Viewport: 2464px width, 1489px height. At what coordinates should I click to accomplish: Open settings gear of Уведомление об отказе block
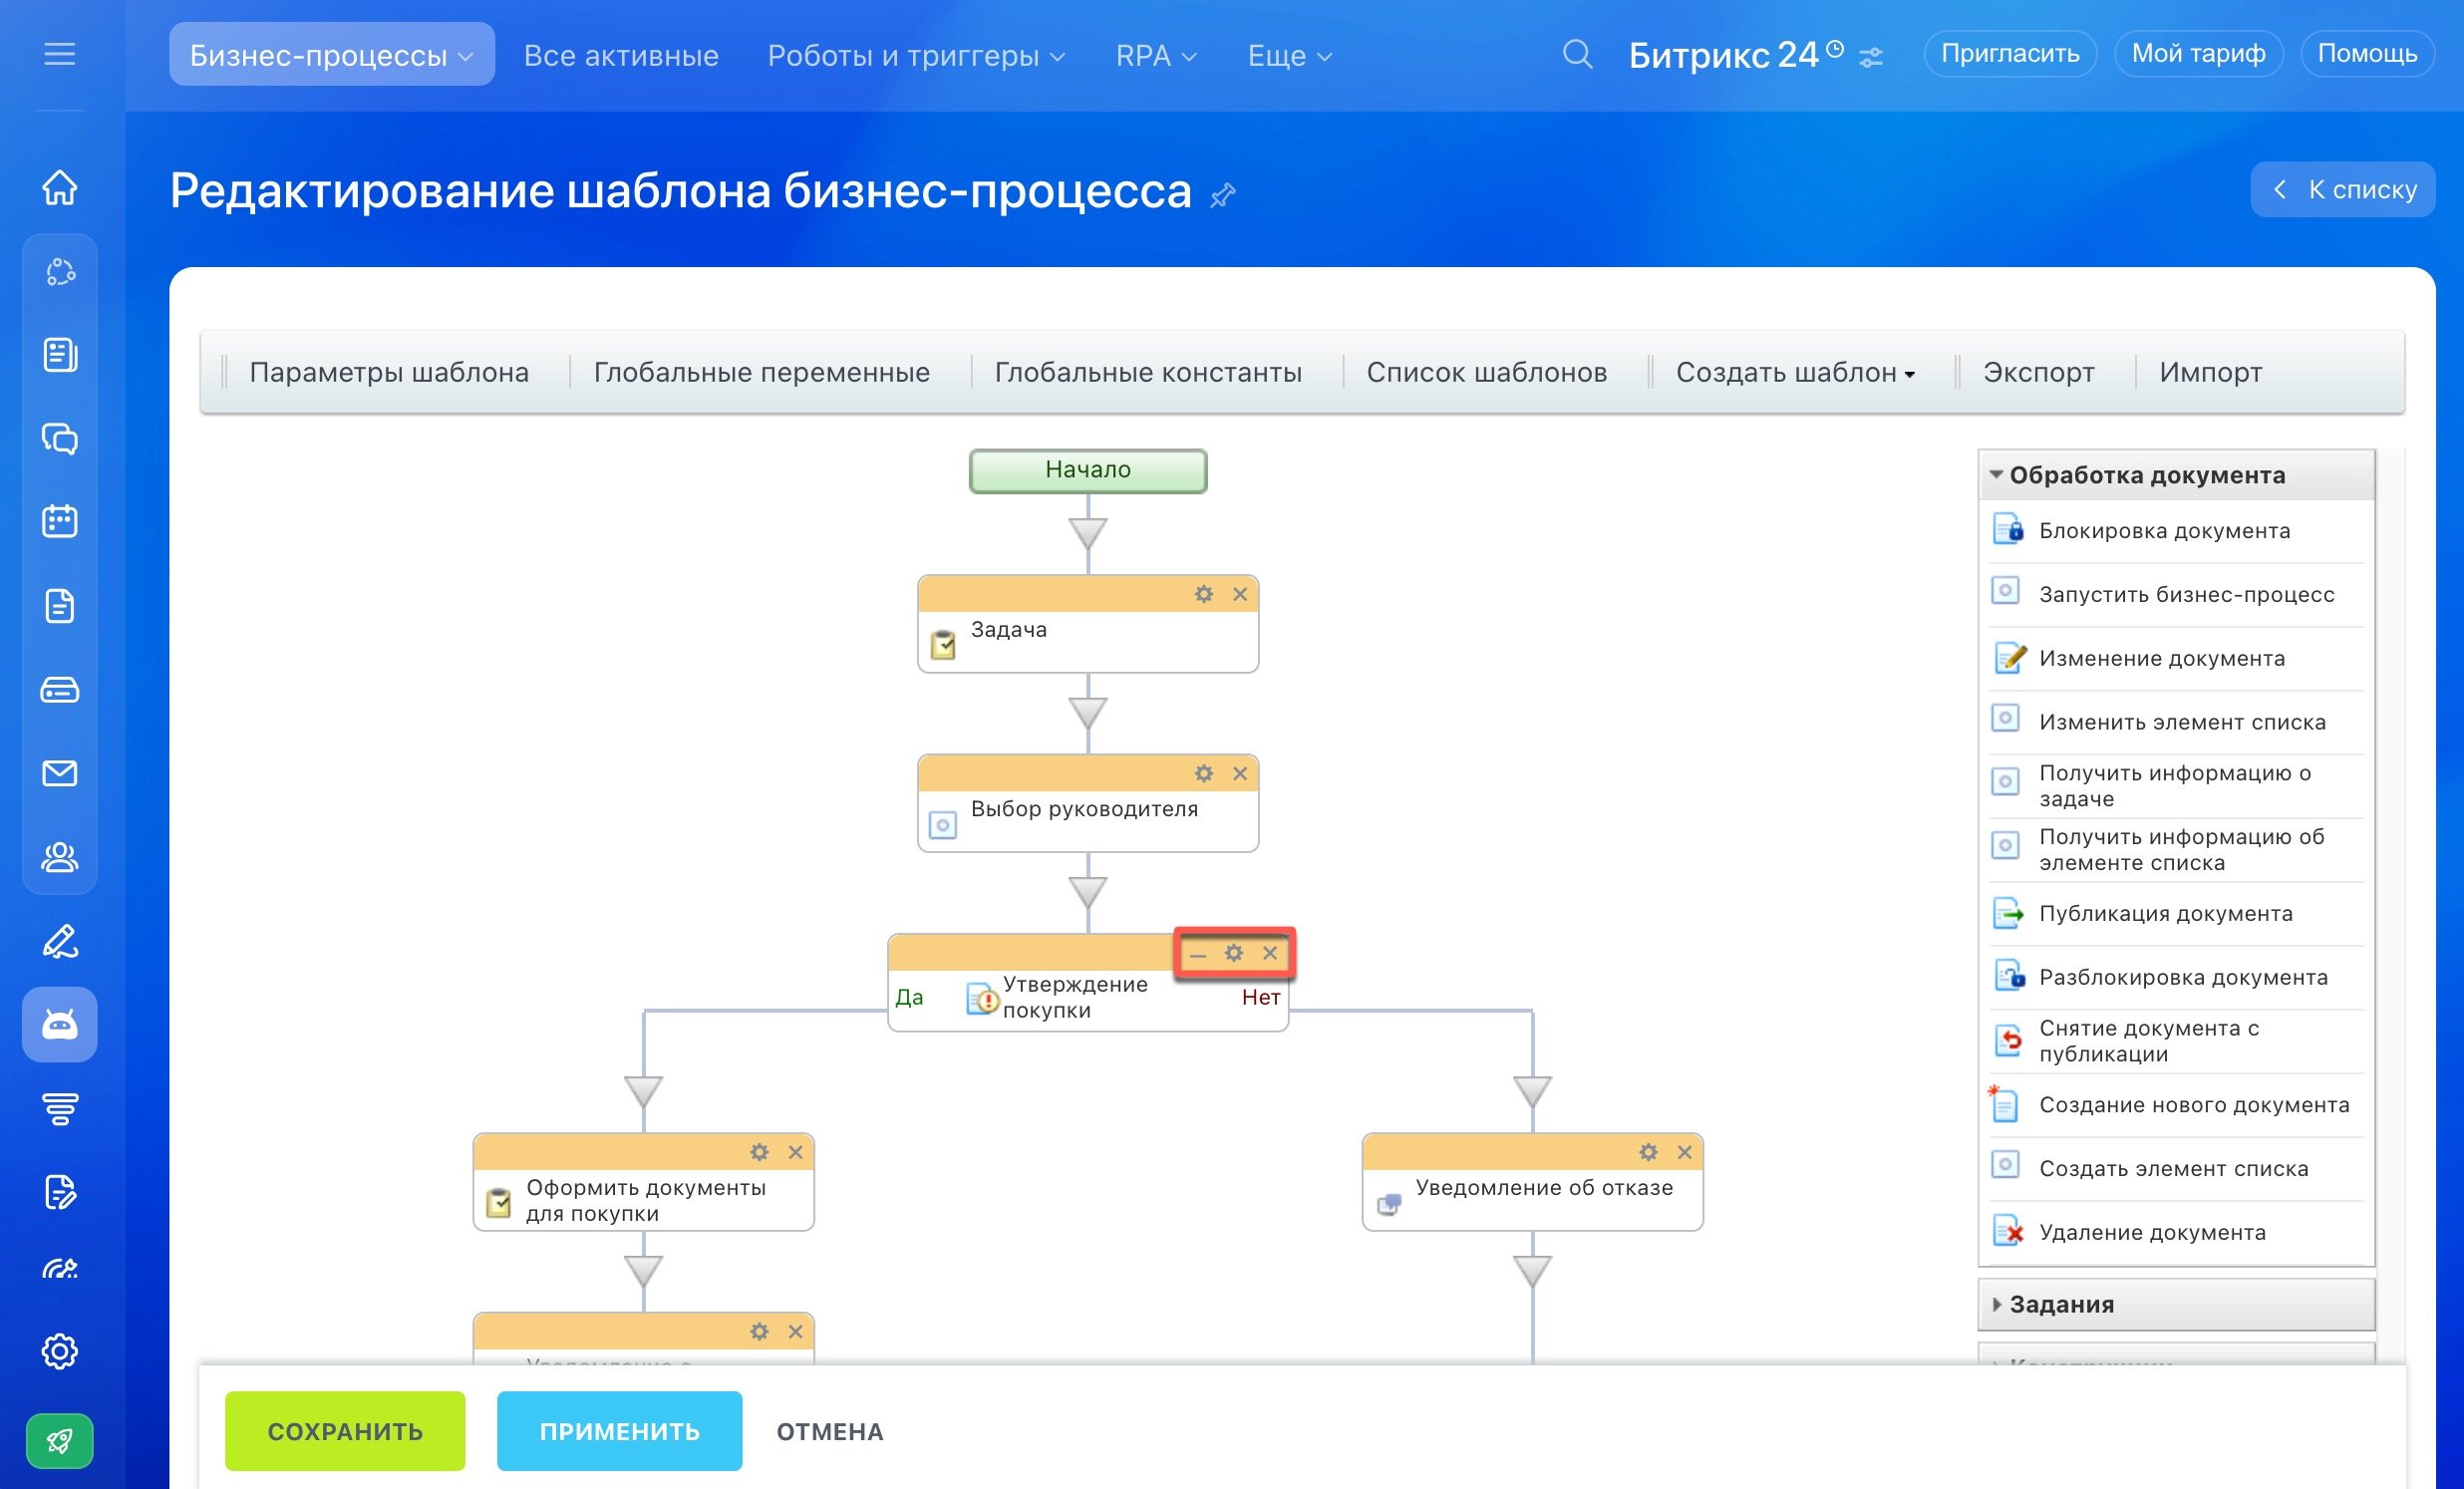(1647, 1152)
